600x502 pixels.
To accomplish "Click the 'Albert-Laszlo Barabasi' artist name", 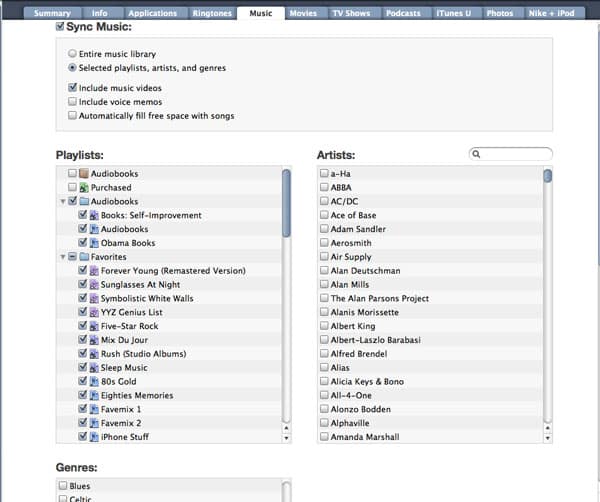I will [375, 340].
